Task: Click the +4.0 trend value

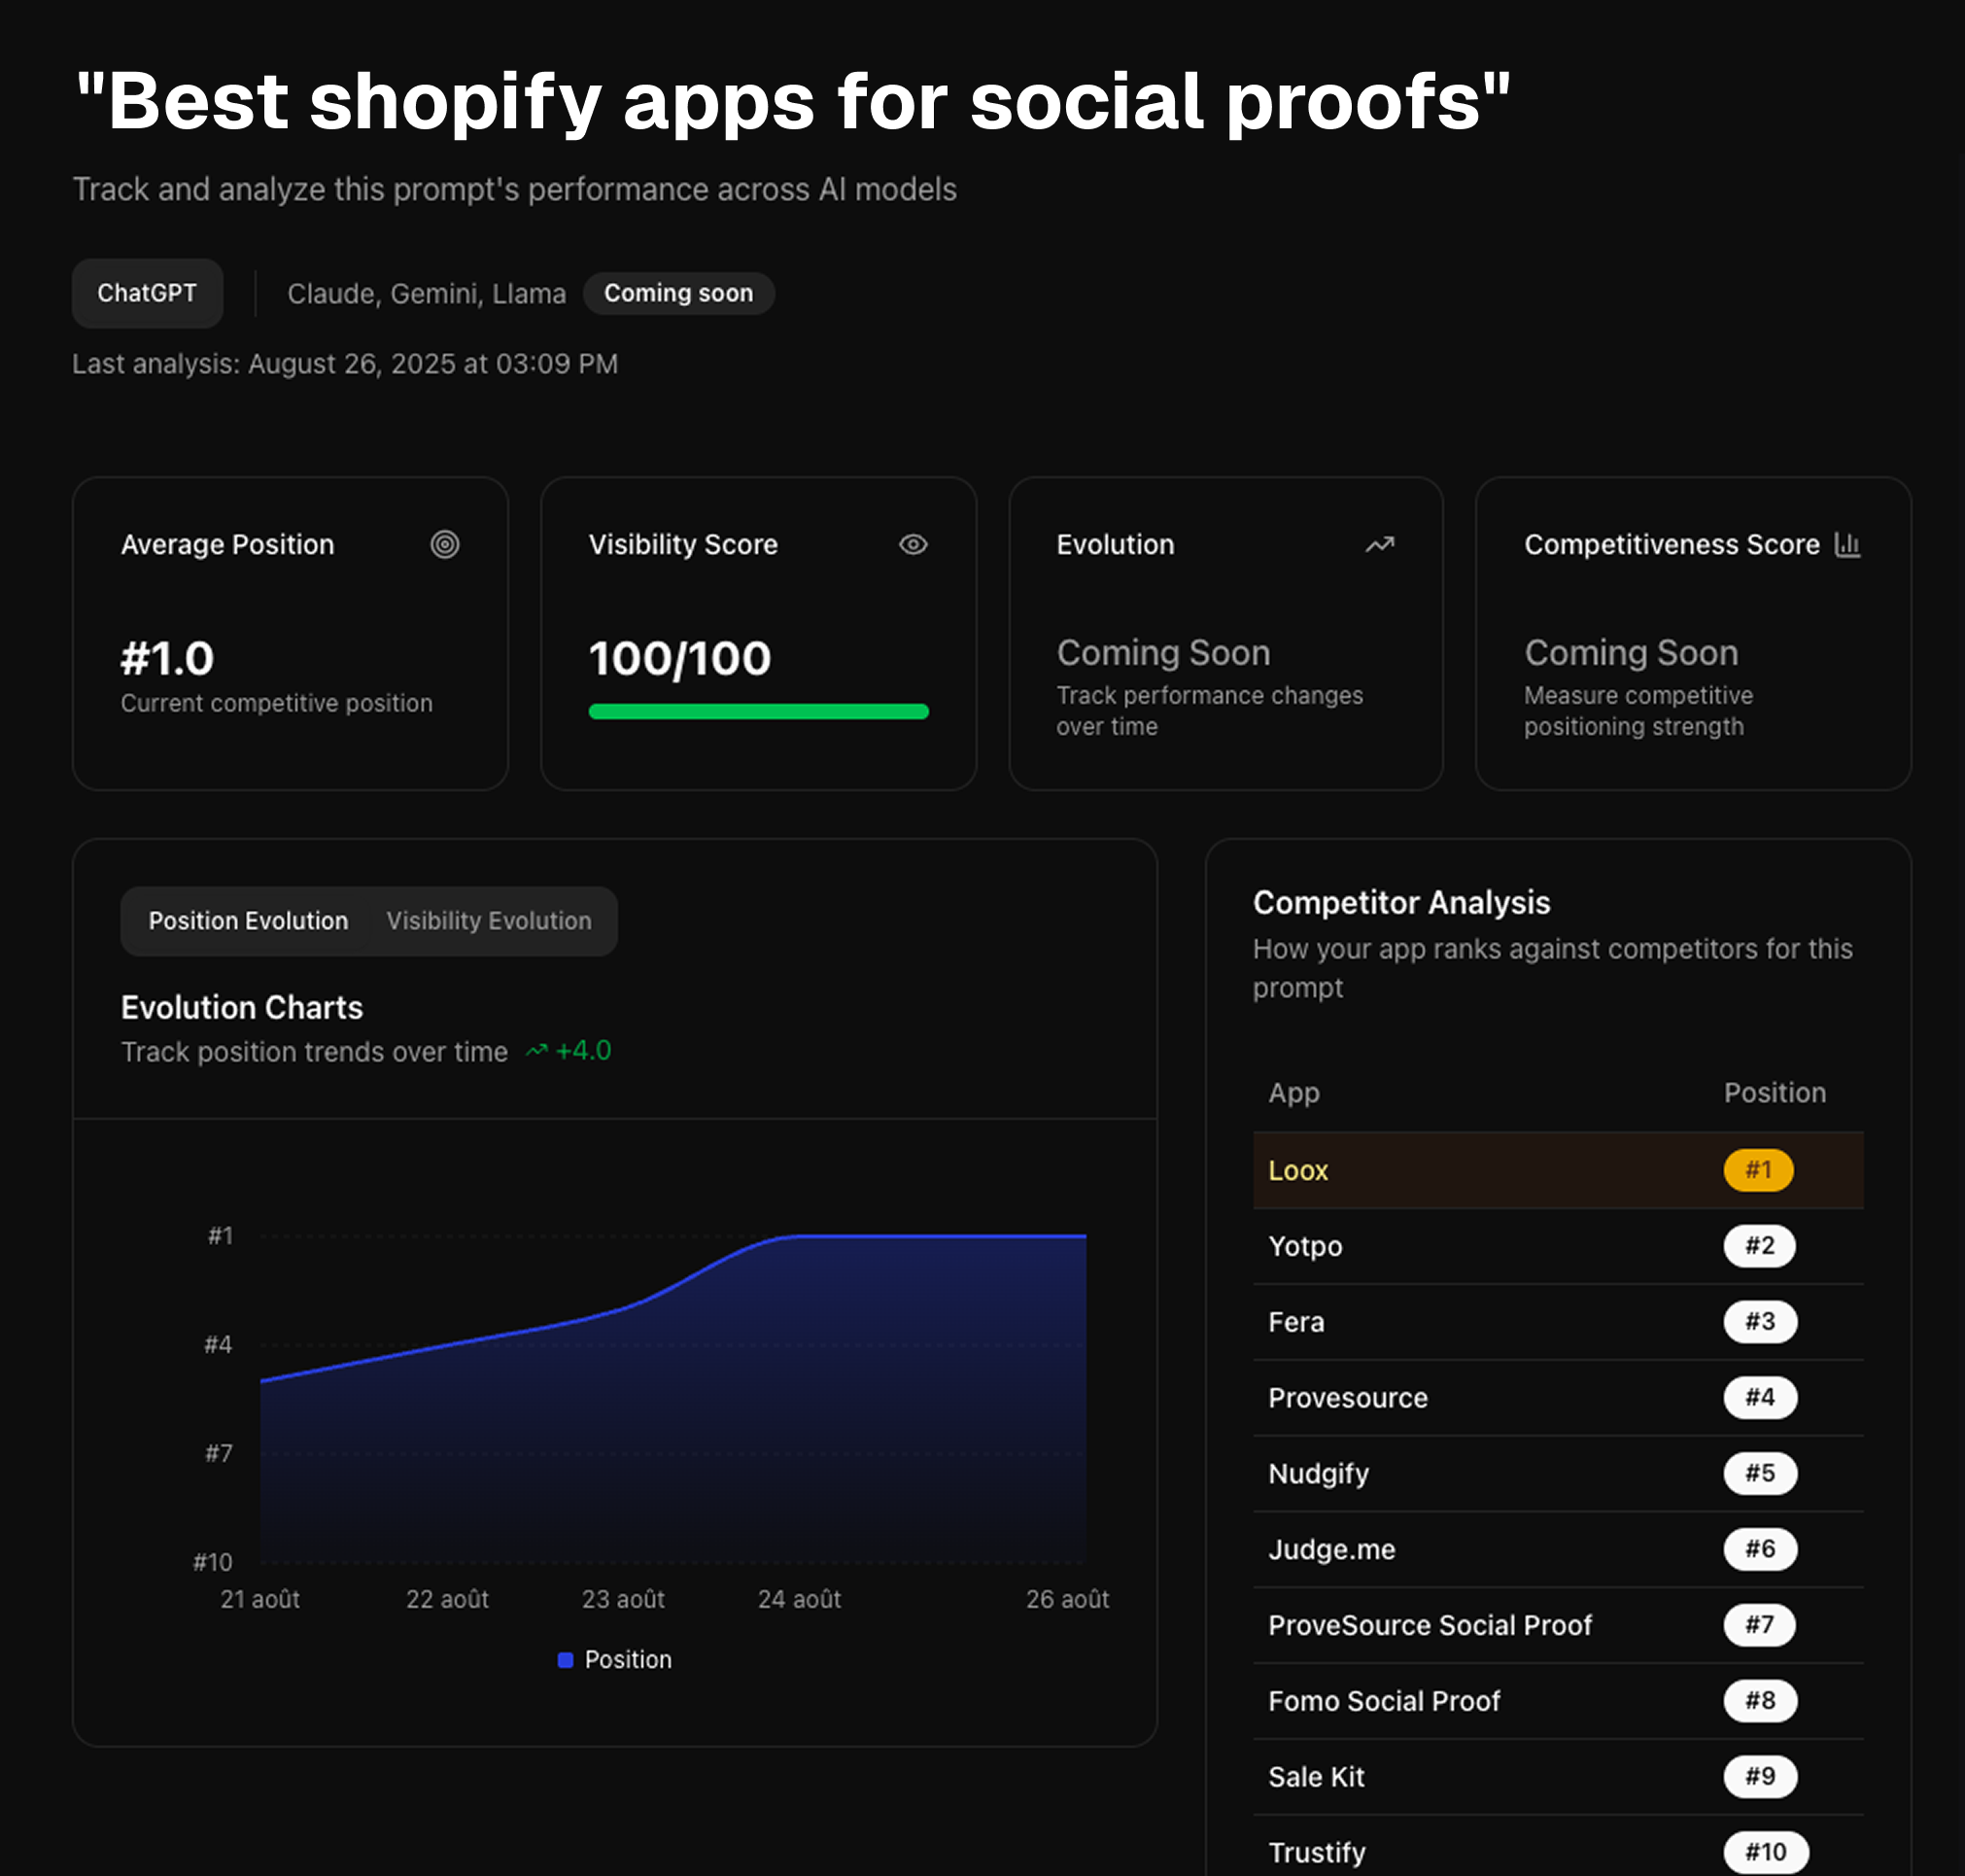Action: (x=583, y=1051)
